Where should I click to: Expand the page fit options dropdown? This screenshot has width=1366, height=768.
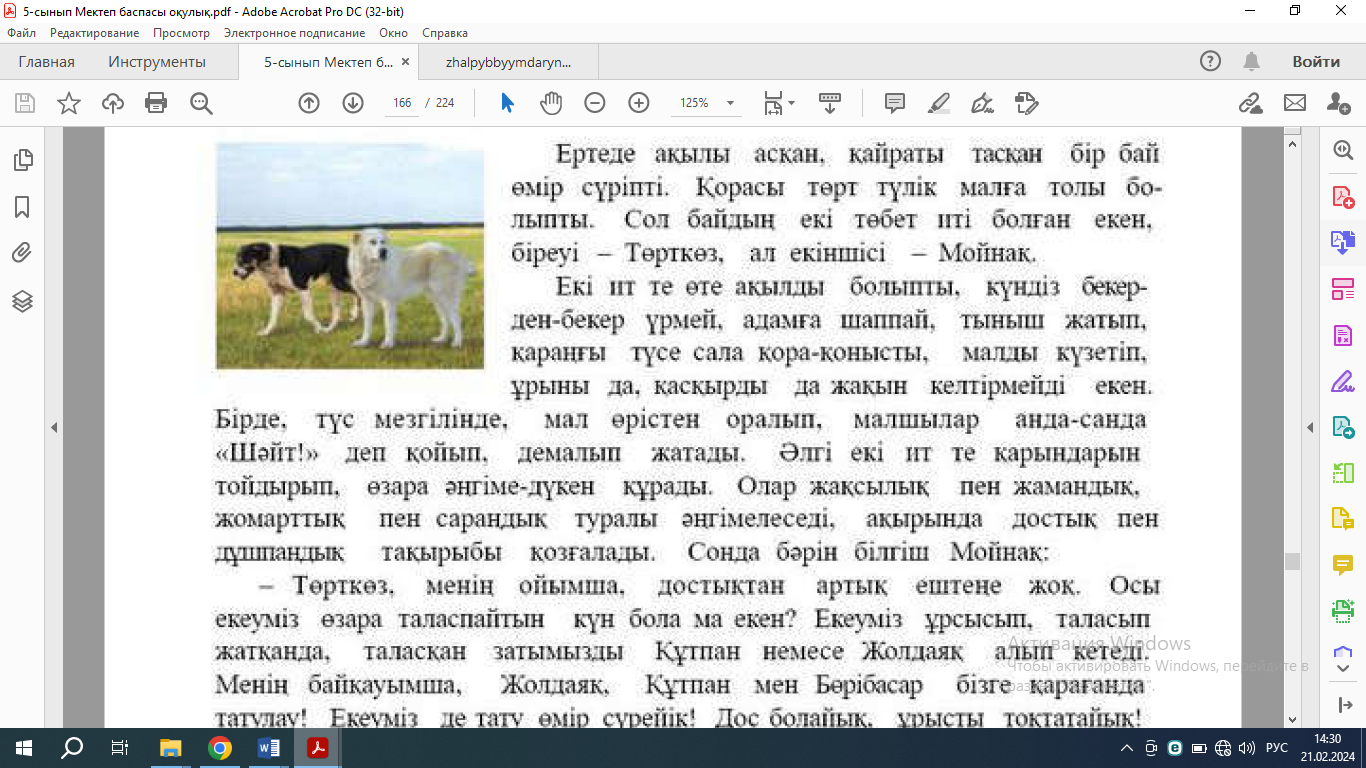791,103
